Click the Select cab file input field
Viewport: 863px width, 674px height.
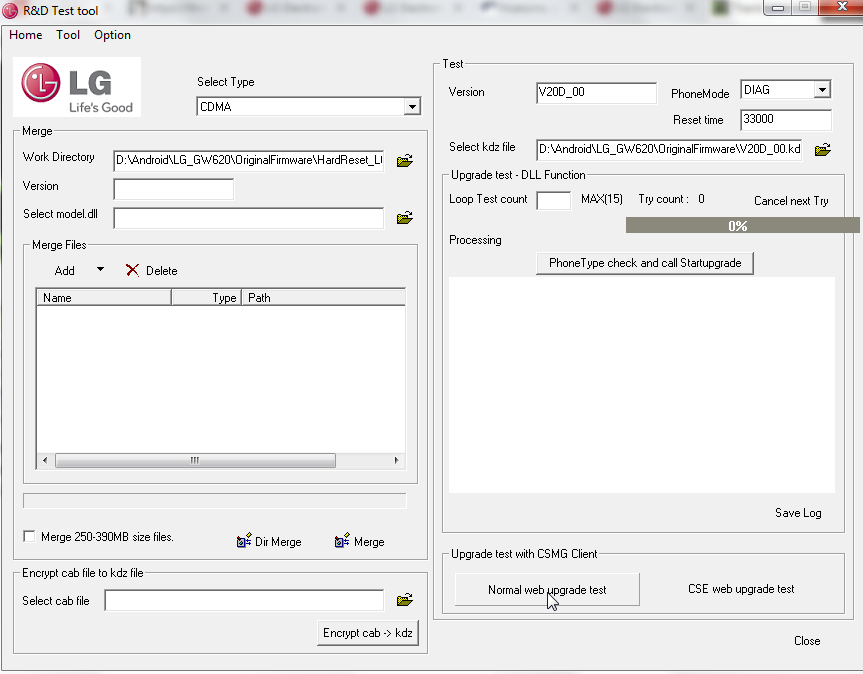244,600
